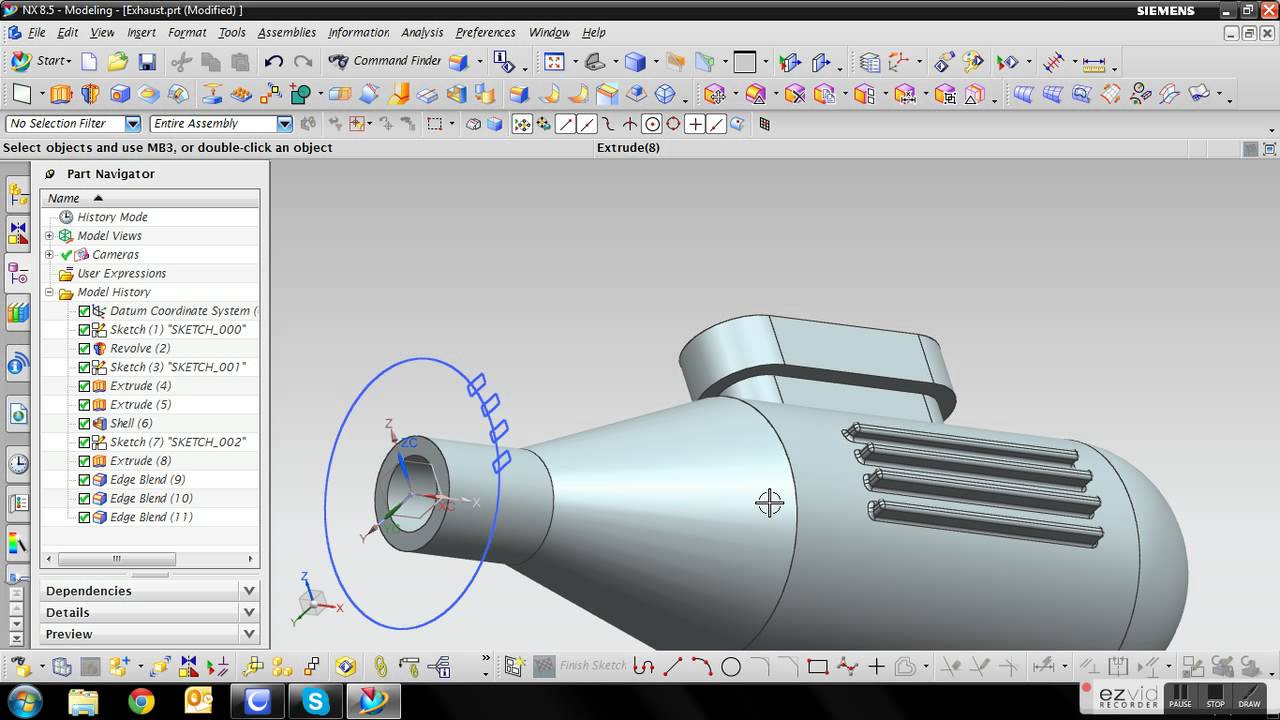Open the Analysis menu

[x=421, y=32]
